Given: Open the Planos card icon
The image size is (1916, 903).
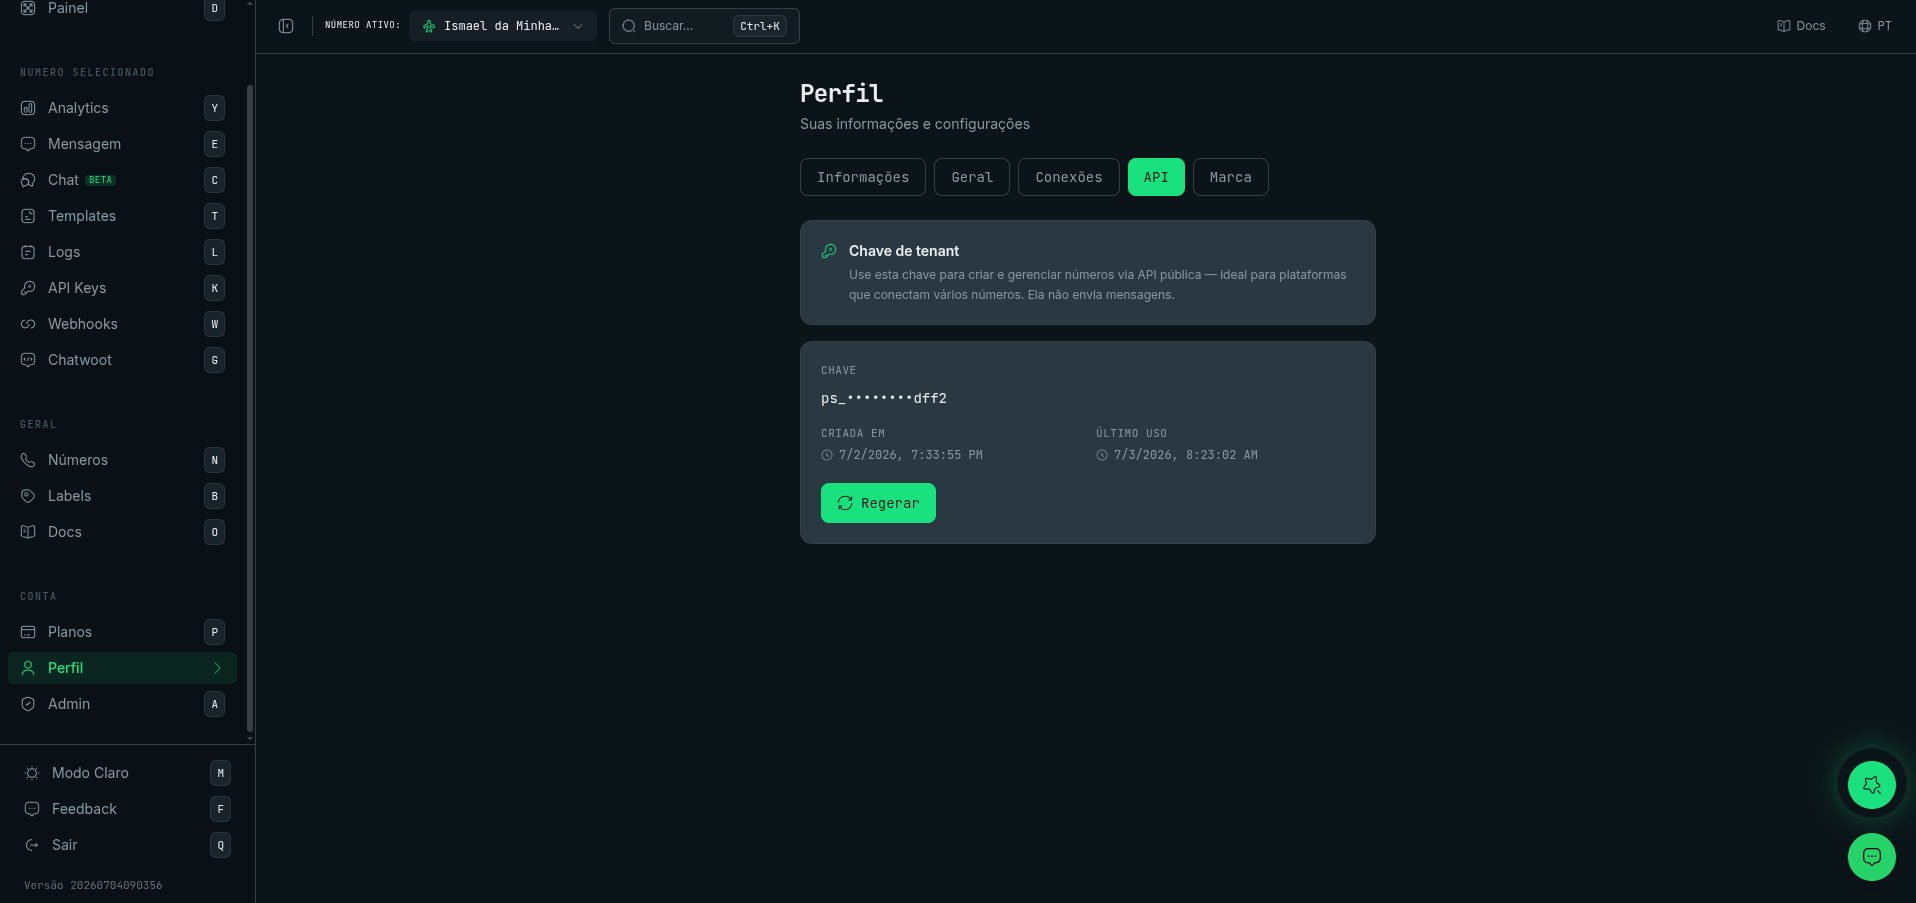Looking at the screenshot, I should pyautogui.click(x=28, y=632).
